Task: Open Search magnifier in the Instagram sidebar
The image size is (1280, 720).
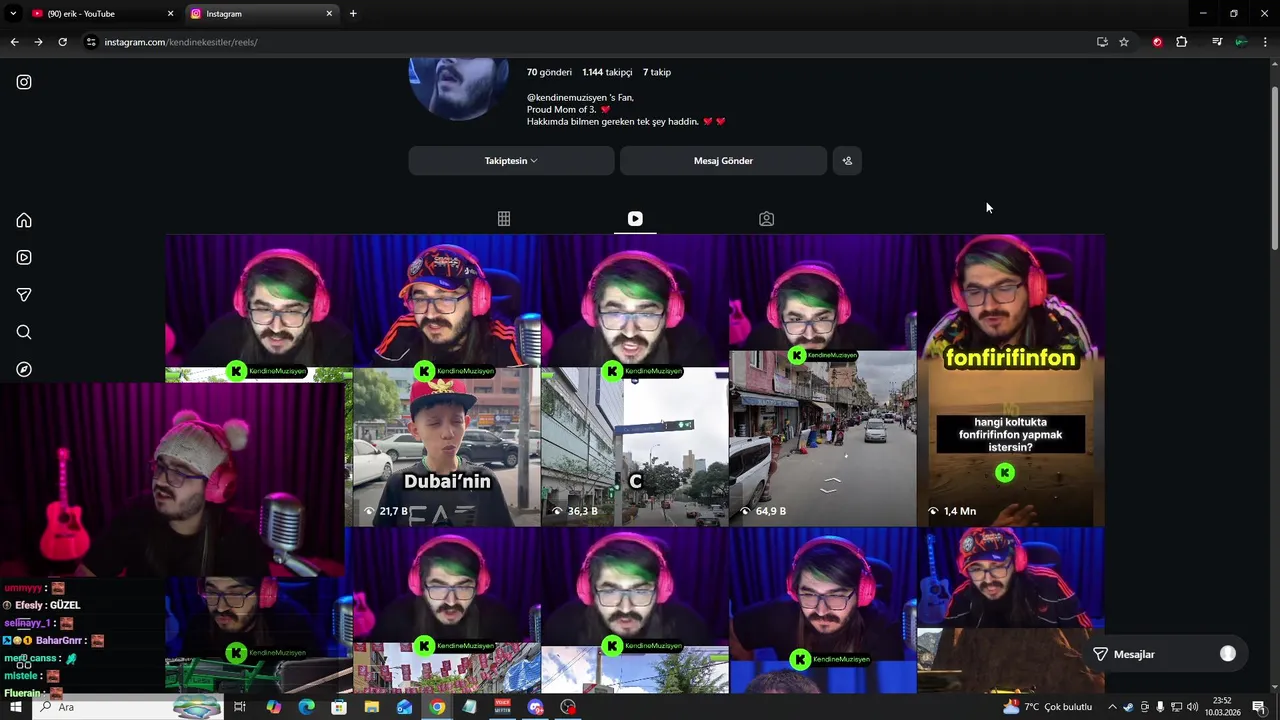Action: (24, 332)
